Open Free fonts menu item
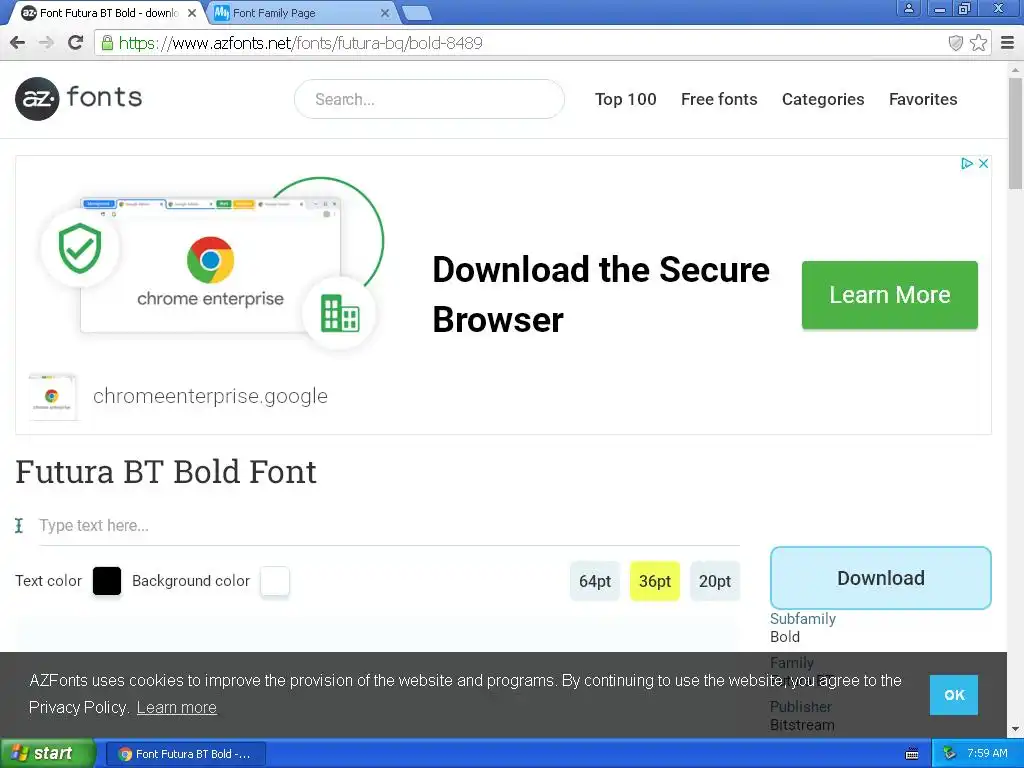Viewport: 1024px width, 768px height. click(719, 99)
